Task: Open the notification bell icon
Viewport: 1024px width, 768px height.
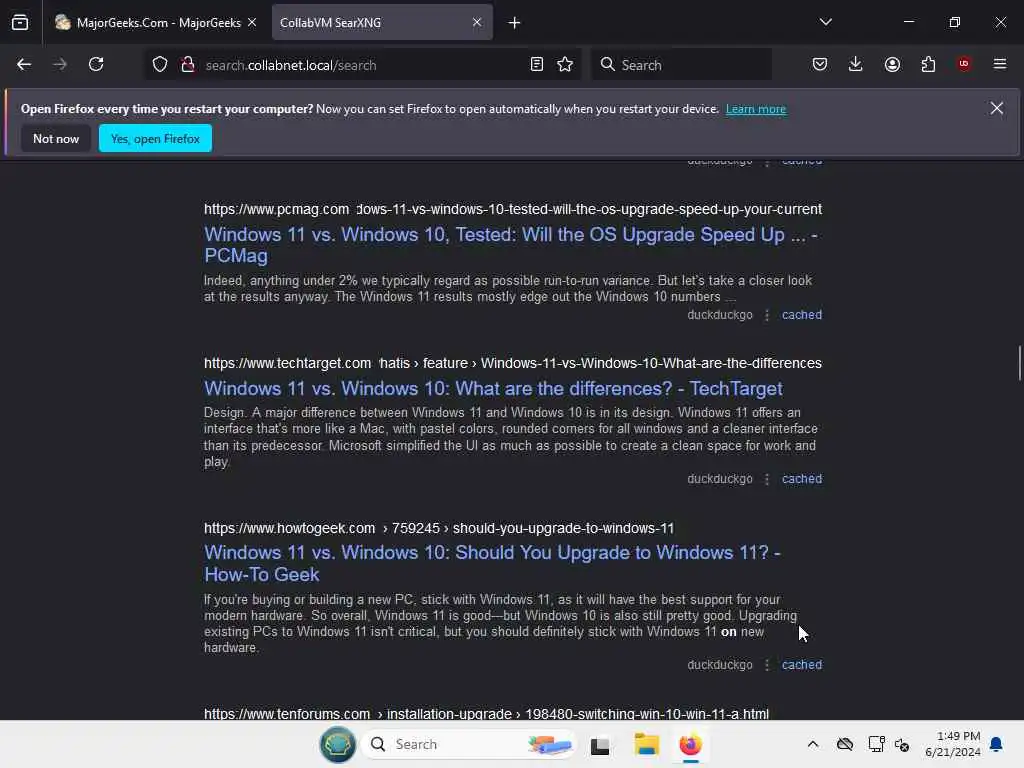Action: click(997, 744)
